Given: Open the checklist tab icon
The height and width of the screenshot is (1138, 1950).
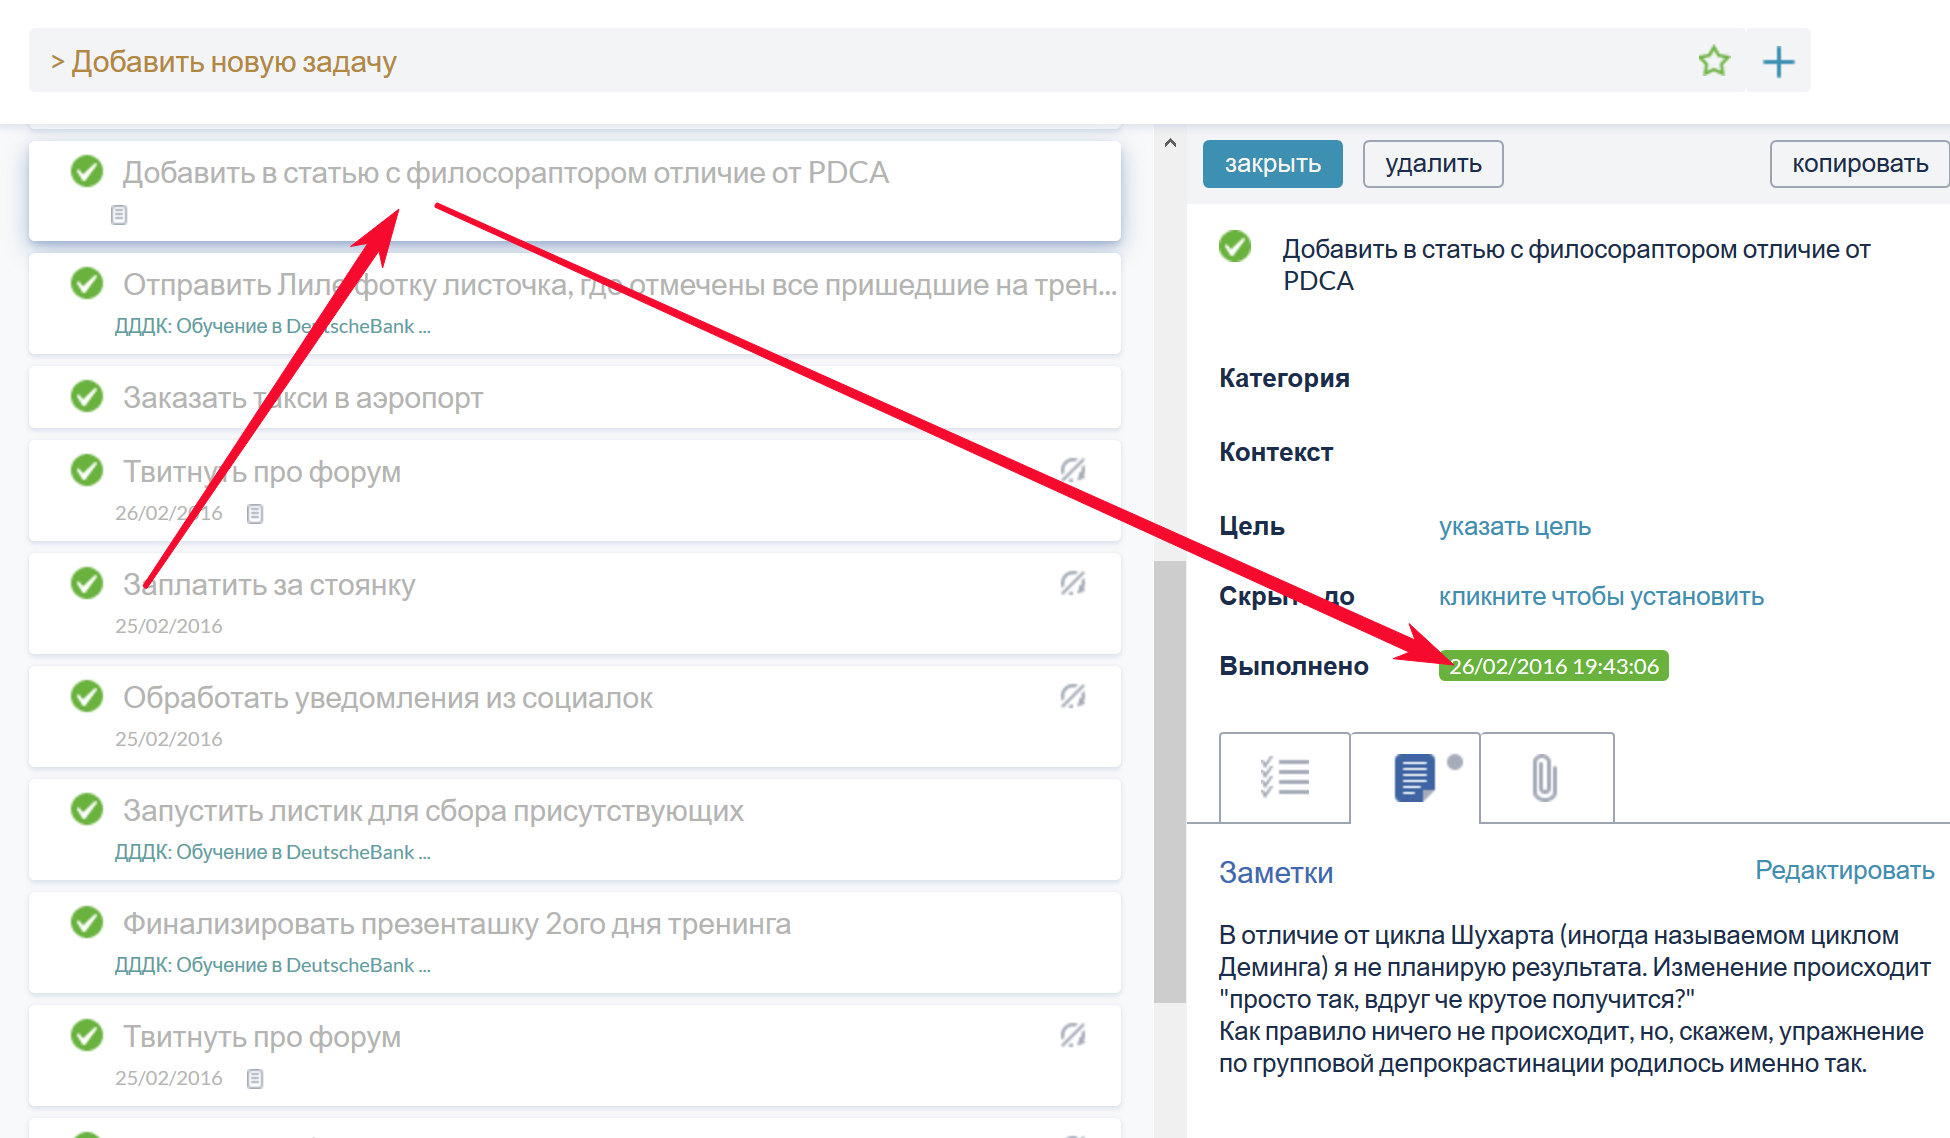Looking at the screenshot, I should 1285,777.
